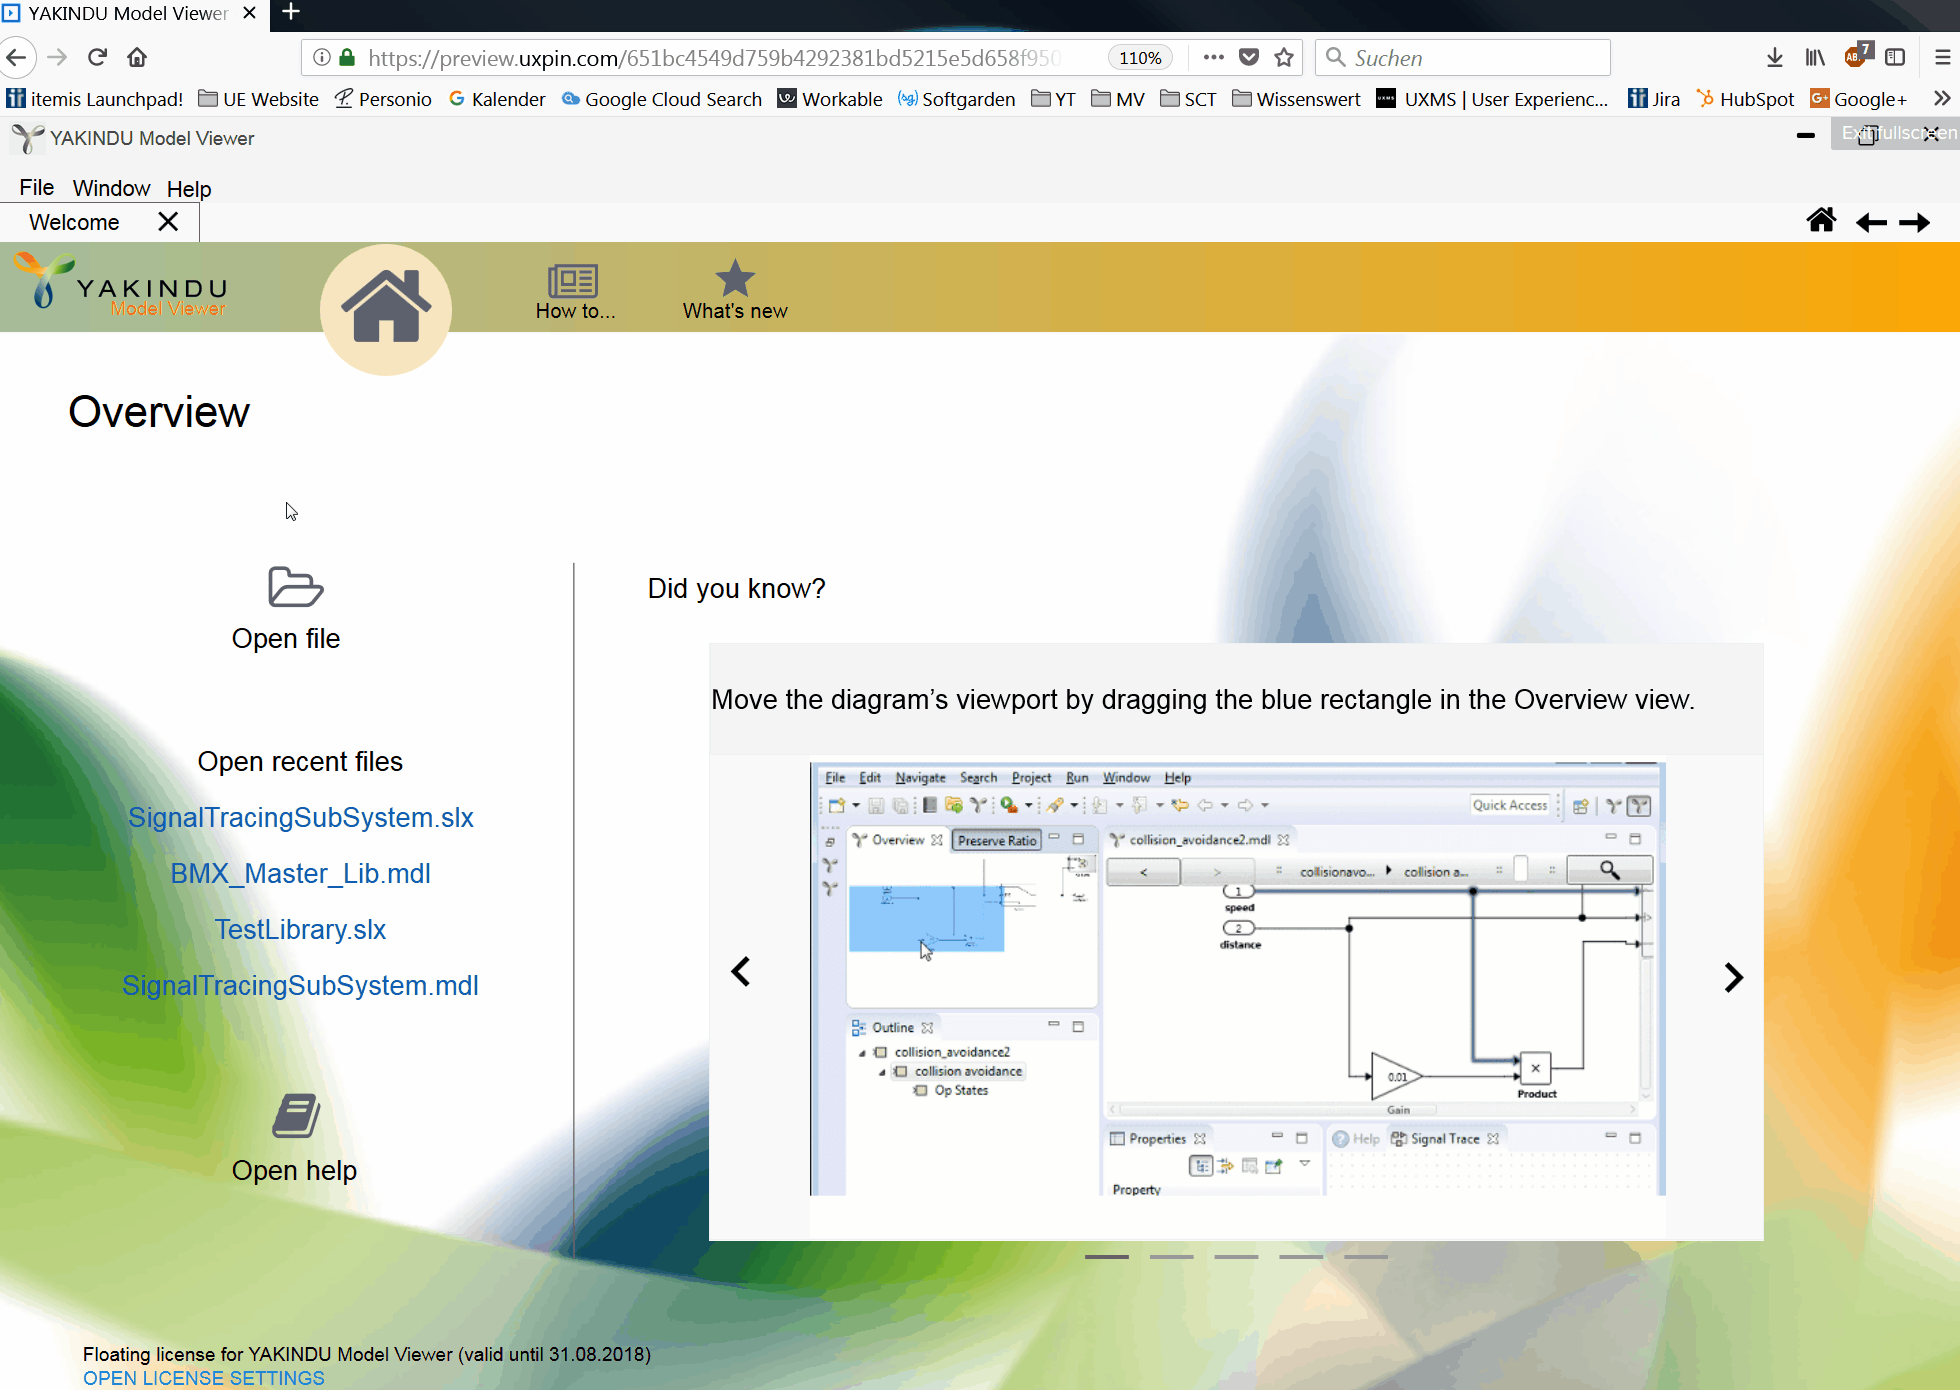The height and width of the screenshot is (1390, 1960).
Task: Click the Pocket save icon in the address bar
Action: [1249, 58]
